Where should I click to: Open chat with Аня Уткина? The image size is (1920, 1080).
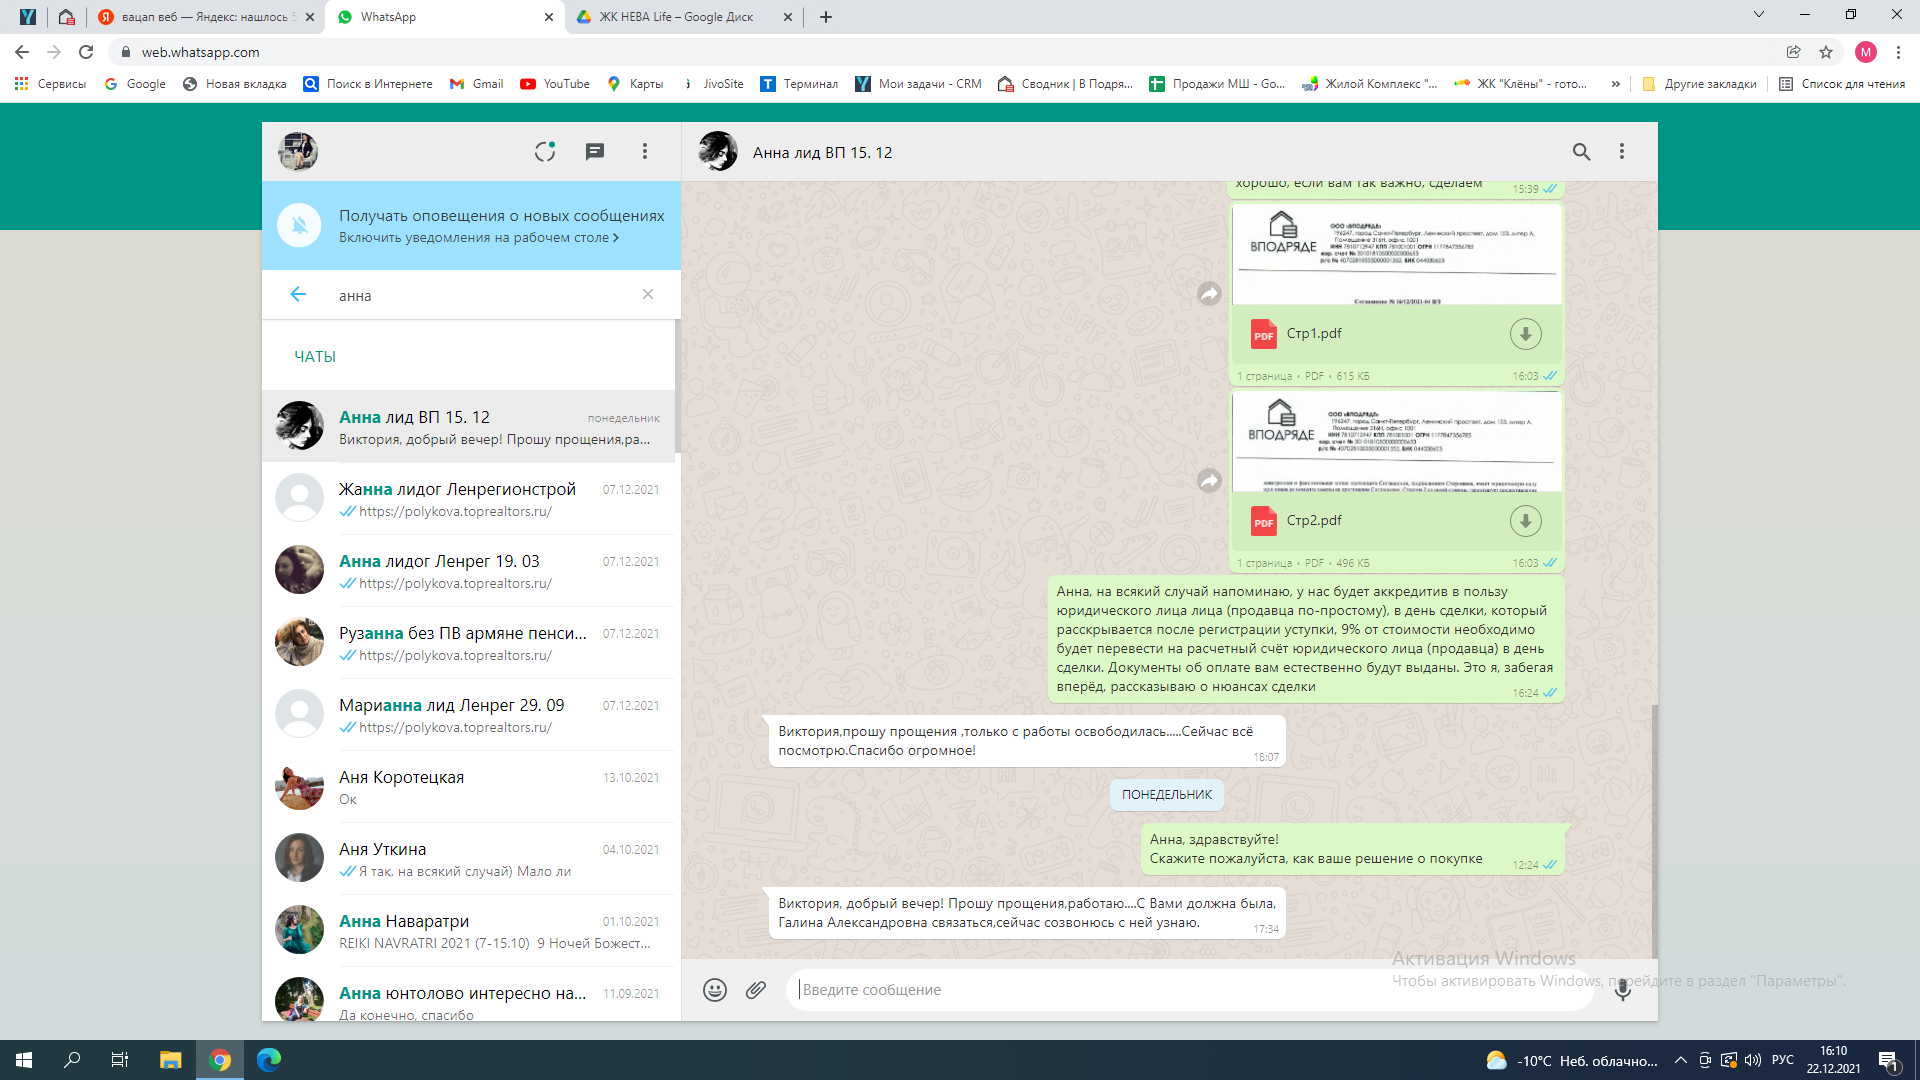pos(470,859)
